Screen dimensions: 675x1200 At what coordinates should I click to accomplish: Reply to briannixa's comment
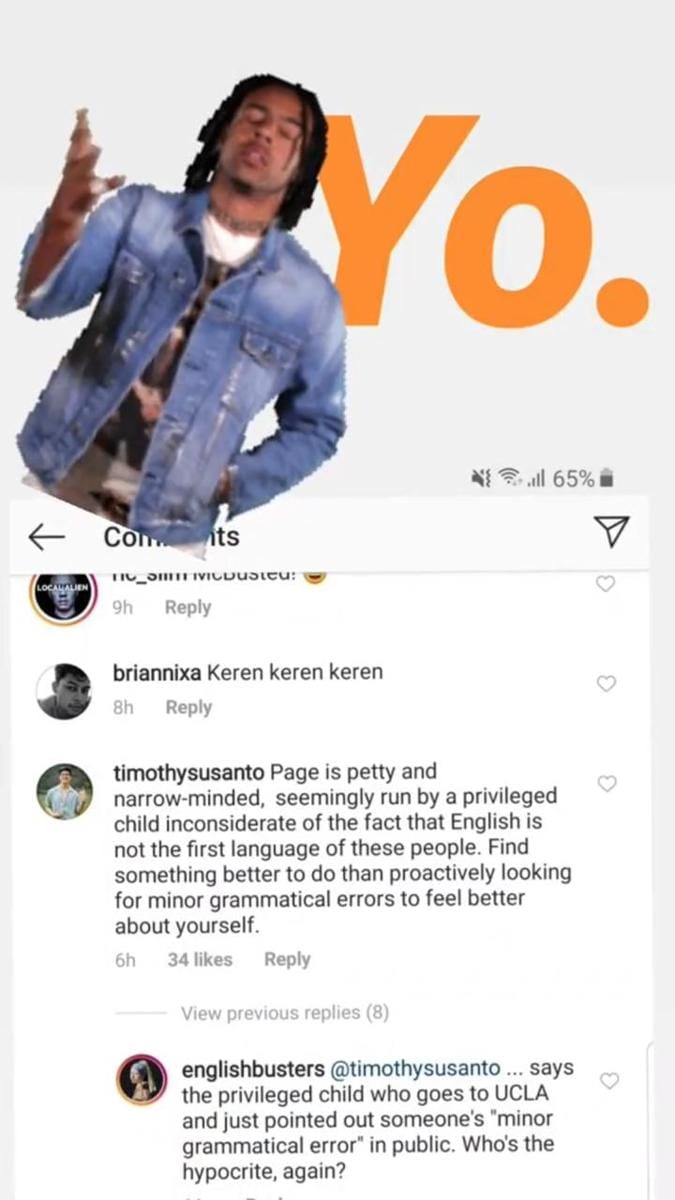pos(189,707)
